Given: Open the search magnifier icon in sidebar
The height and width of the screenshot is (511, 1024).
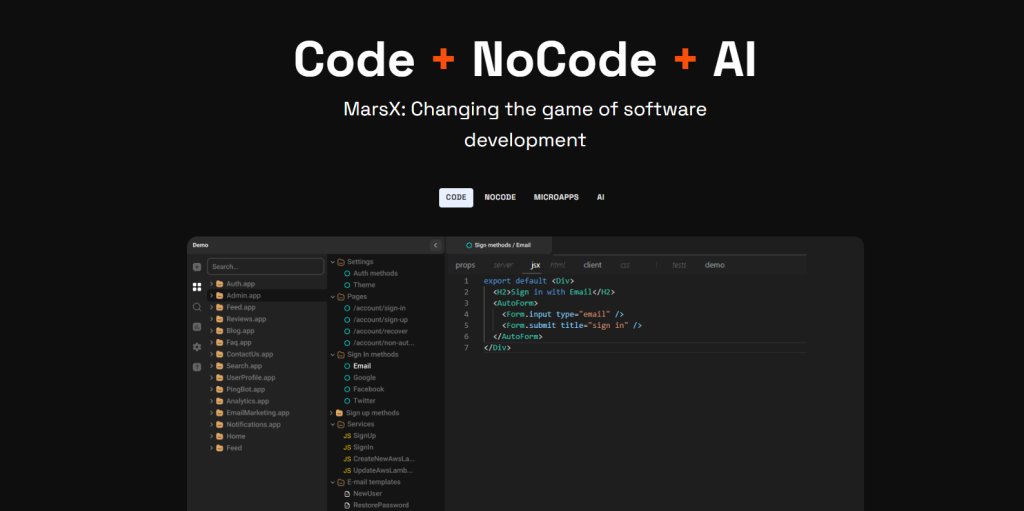Looking at the screenshot, I should pos(197,307).
